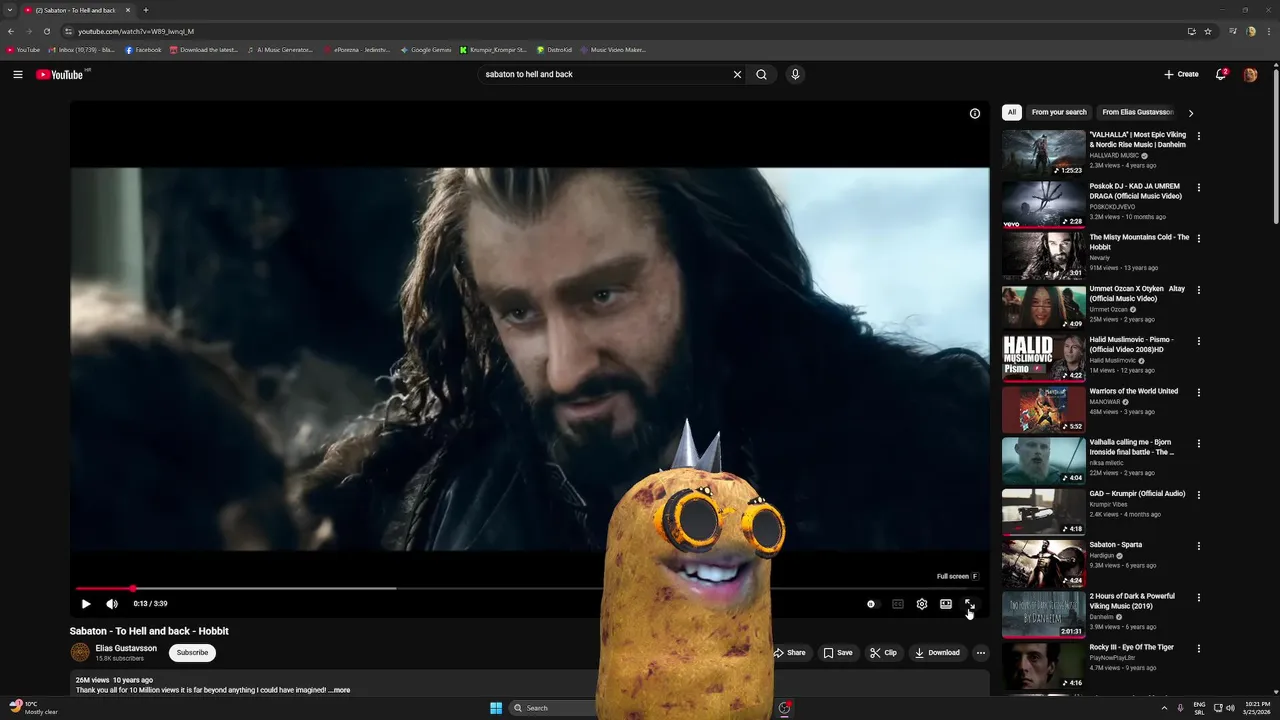Image resolution: width=1280 pixels, height=720 pixels.
Task: Open options for Misty Mountains Cold video
Action: [1199, 238]
